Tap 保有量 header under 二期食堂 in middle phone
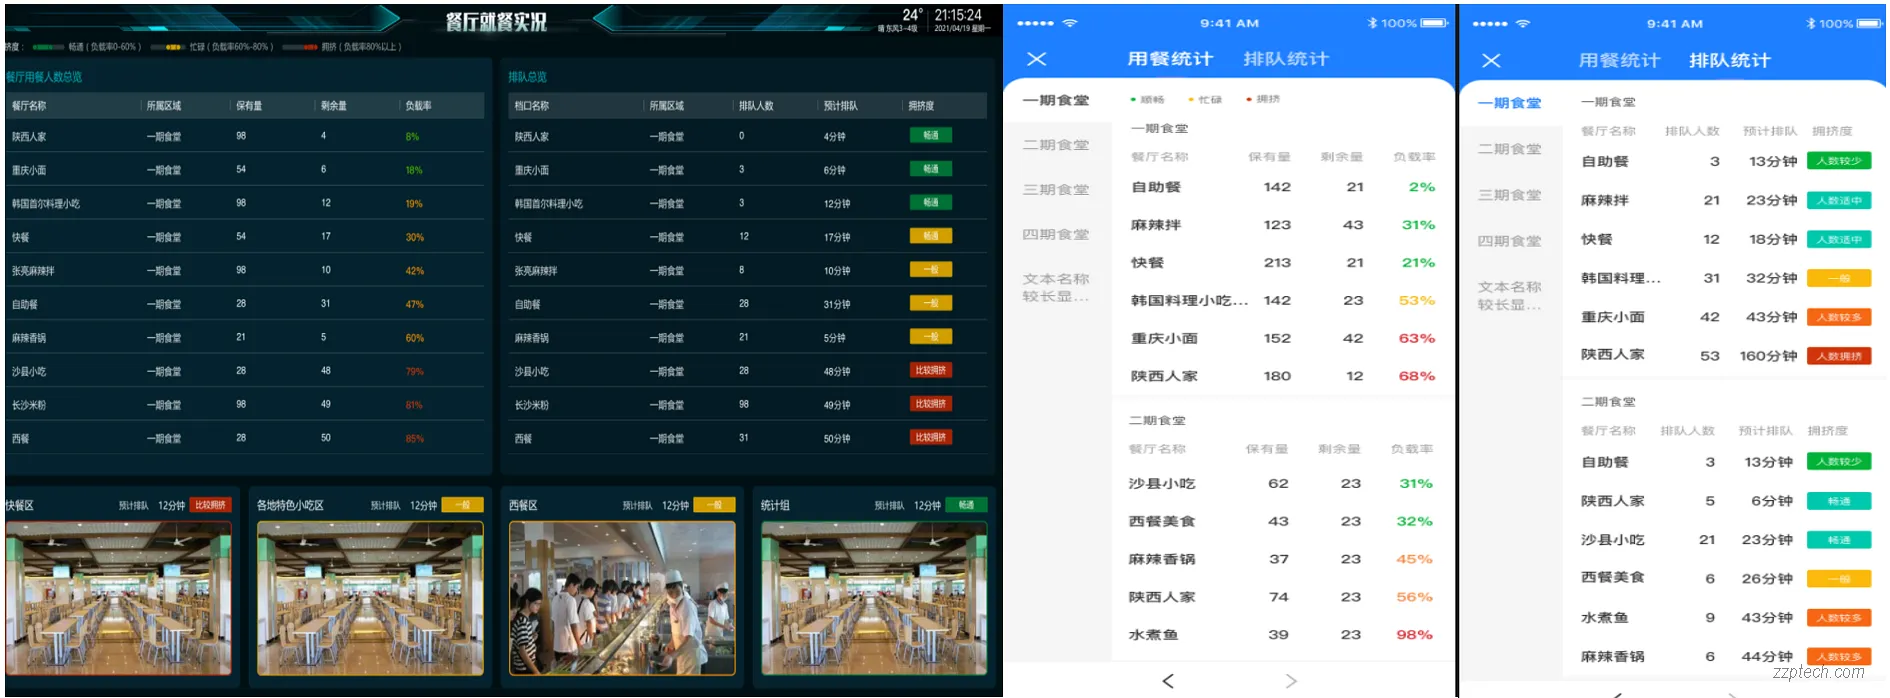1890x698 pixels. pyautogui.click(x=1266, y=449)
